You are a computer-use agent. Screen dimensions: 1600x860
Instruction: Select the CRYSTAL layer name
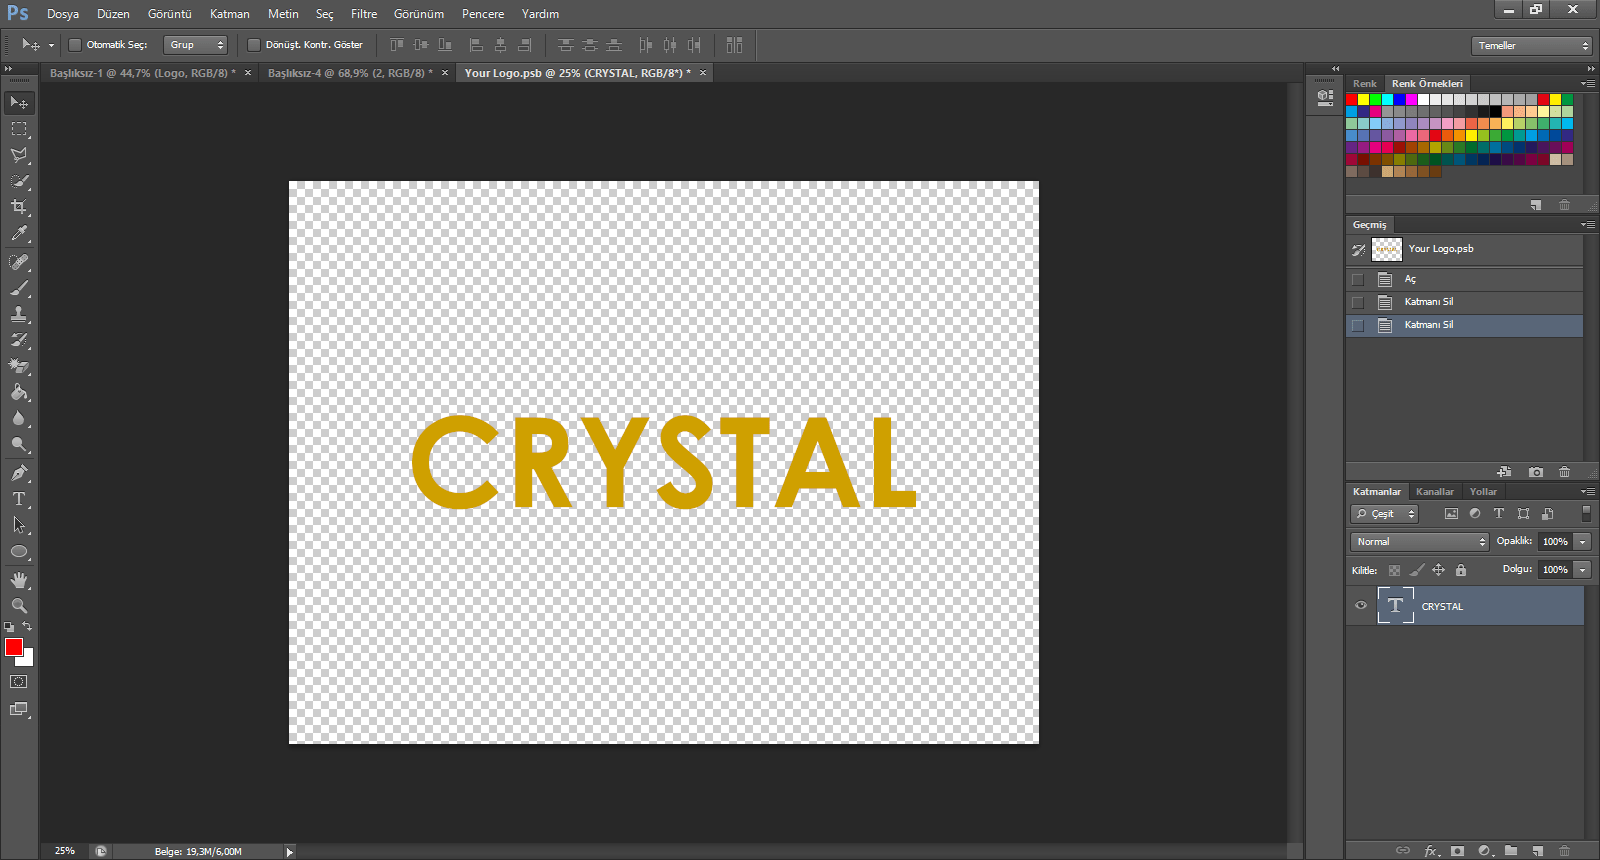1442,607
